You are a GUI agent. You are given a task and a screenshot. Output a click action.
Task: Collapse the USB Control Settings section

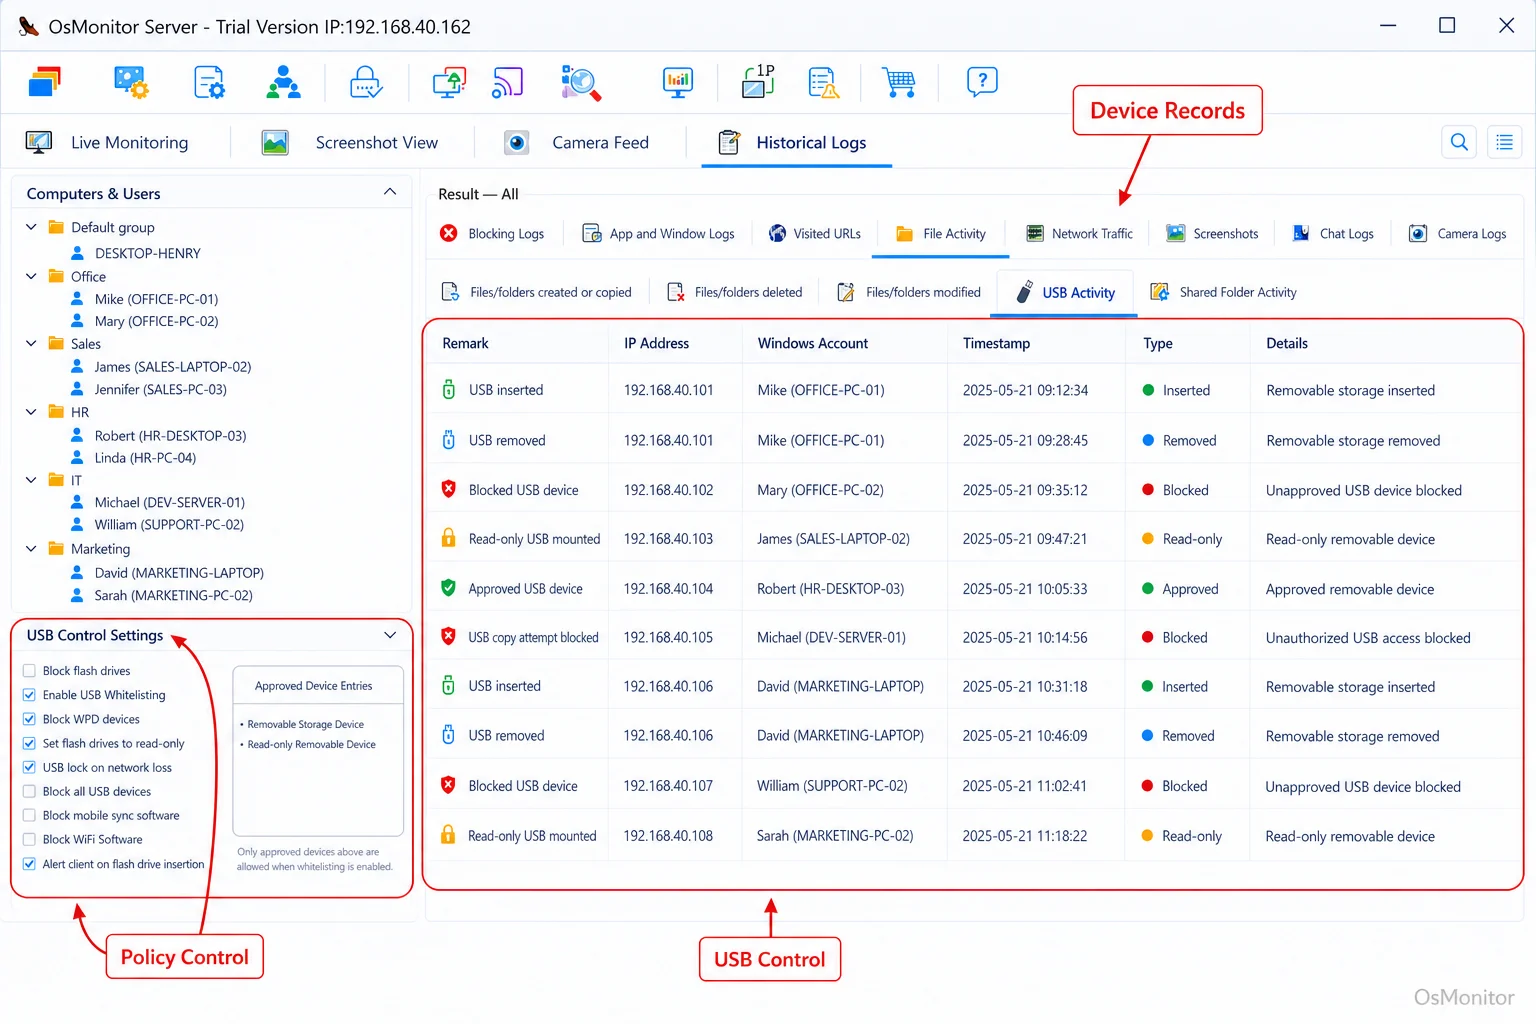[x=390, y=635]
